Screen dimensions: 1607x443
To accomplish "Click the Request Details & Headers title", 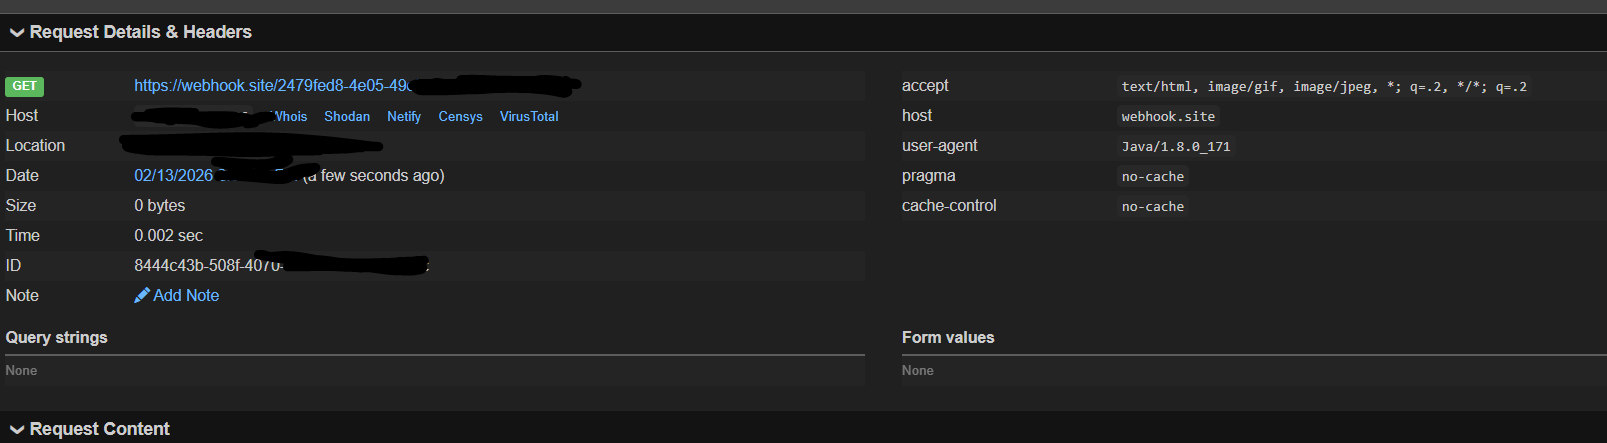I will coord(141,33).
